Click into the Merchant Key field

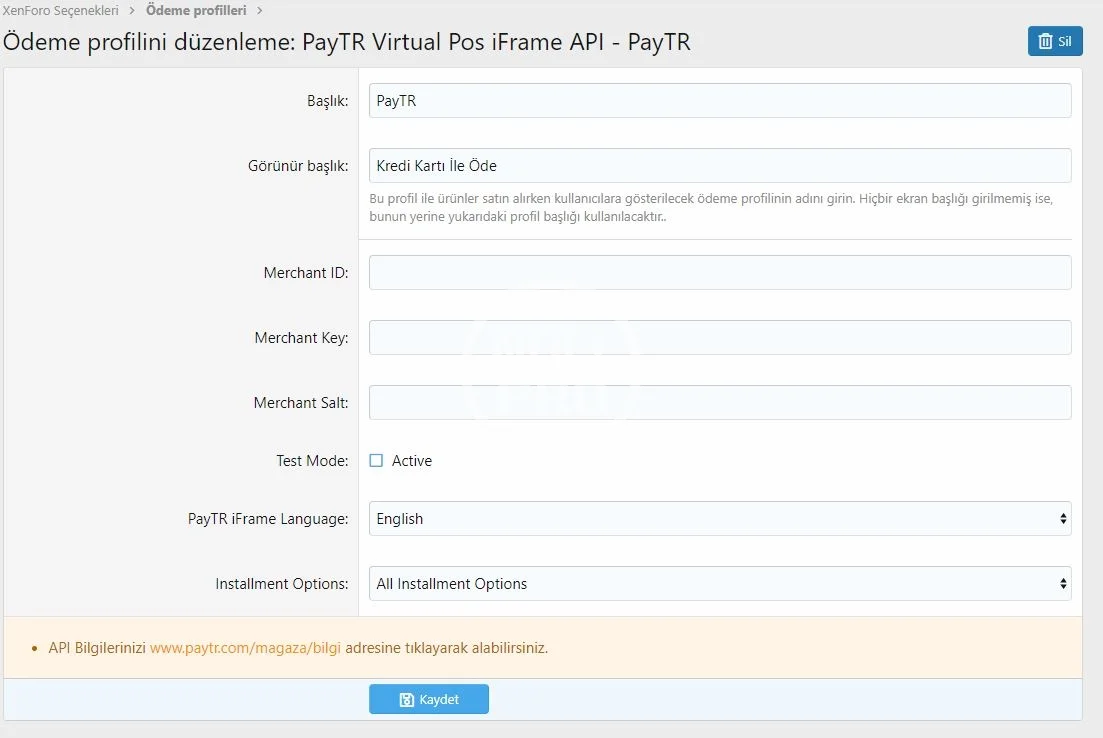click(x=719, y=338)
